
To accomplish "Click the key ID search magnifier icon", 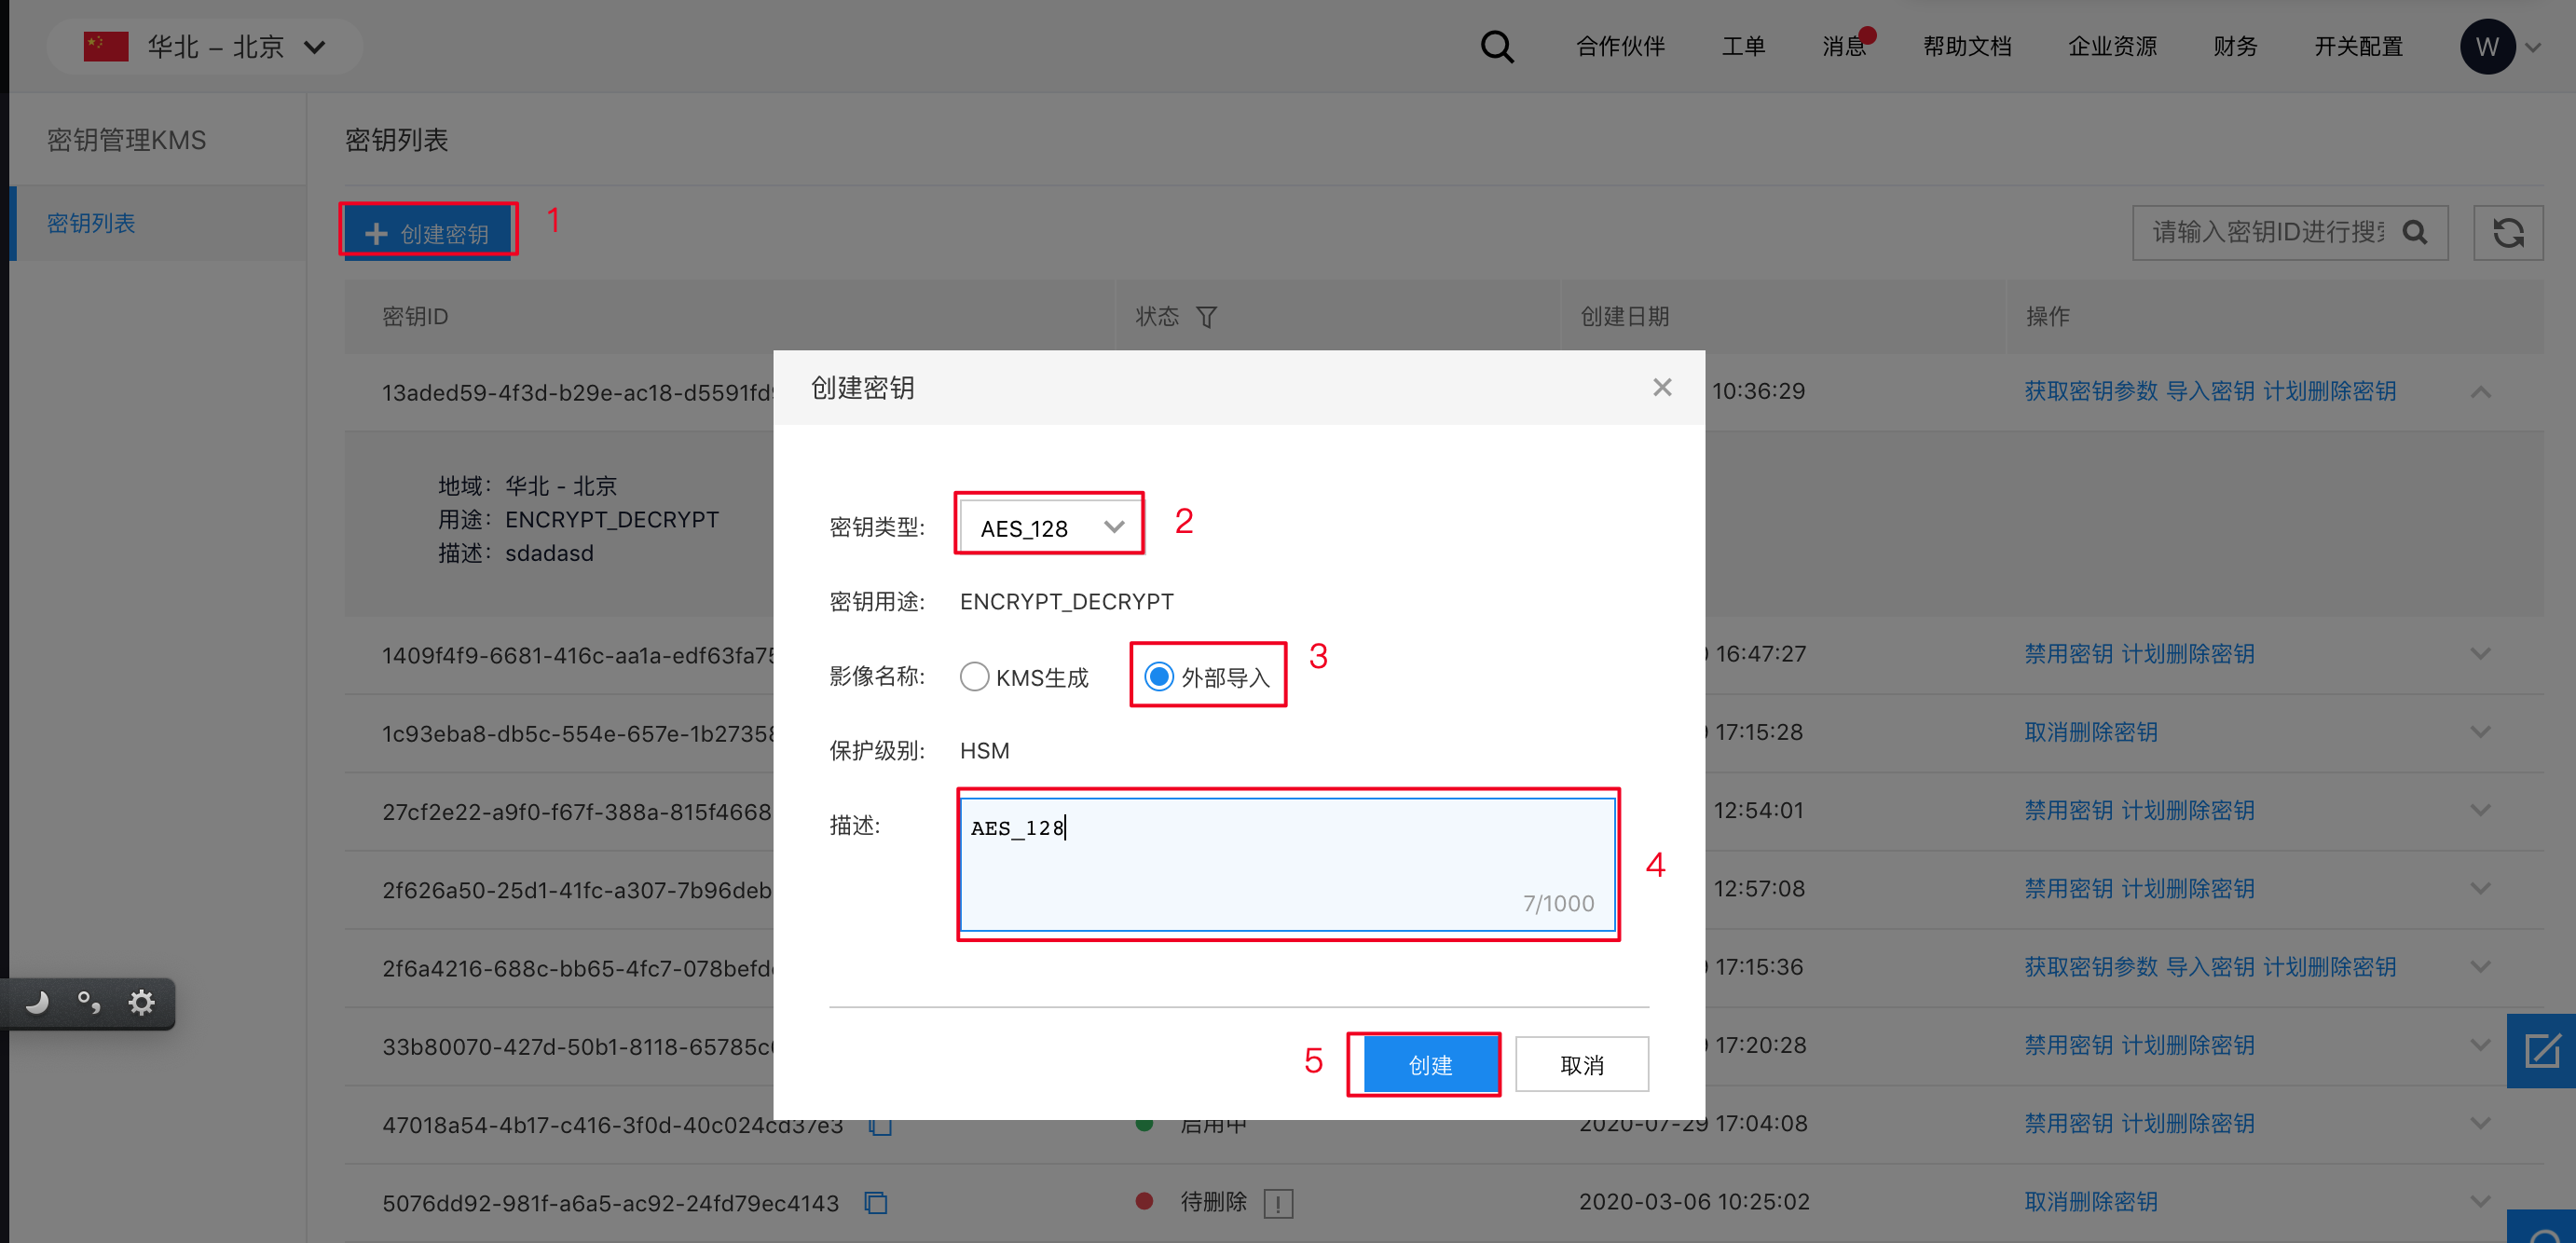I will click(x=2414, y=233).
